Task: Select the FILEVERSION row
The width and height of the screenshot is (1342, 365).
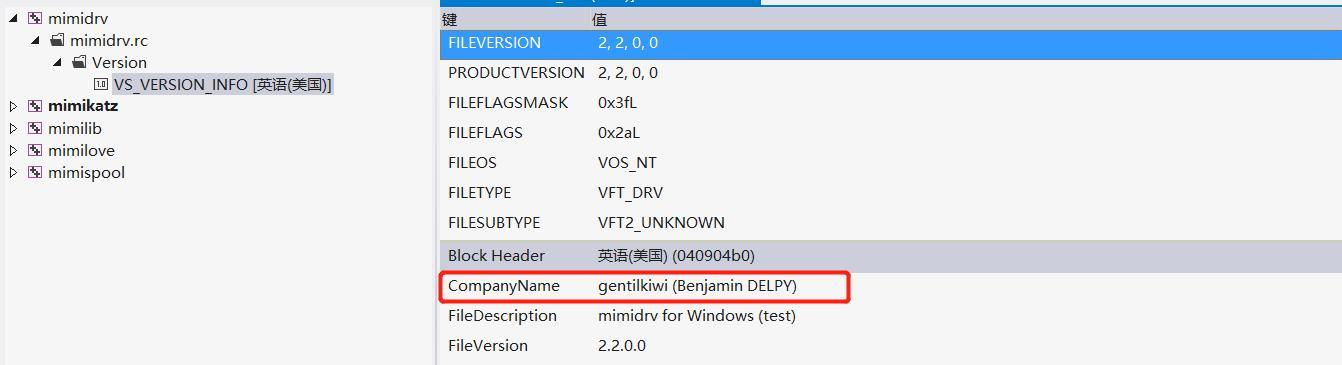Action: coord(891,43)
